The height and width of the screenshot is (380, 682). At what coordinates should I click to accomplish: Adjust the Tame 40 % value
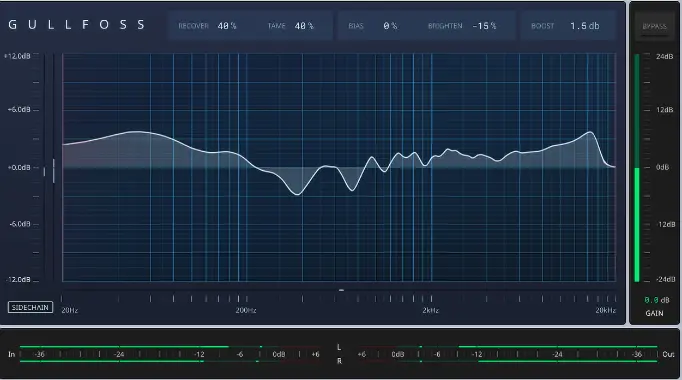point(304,26)
